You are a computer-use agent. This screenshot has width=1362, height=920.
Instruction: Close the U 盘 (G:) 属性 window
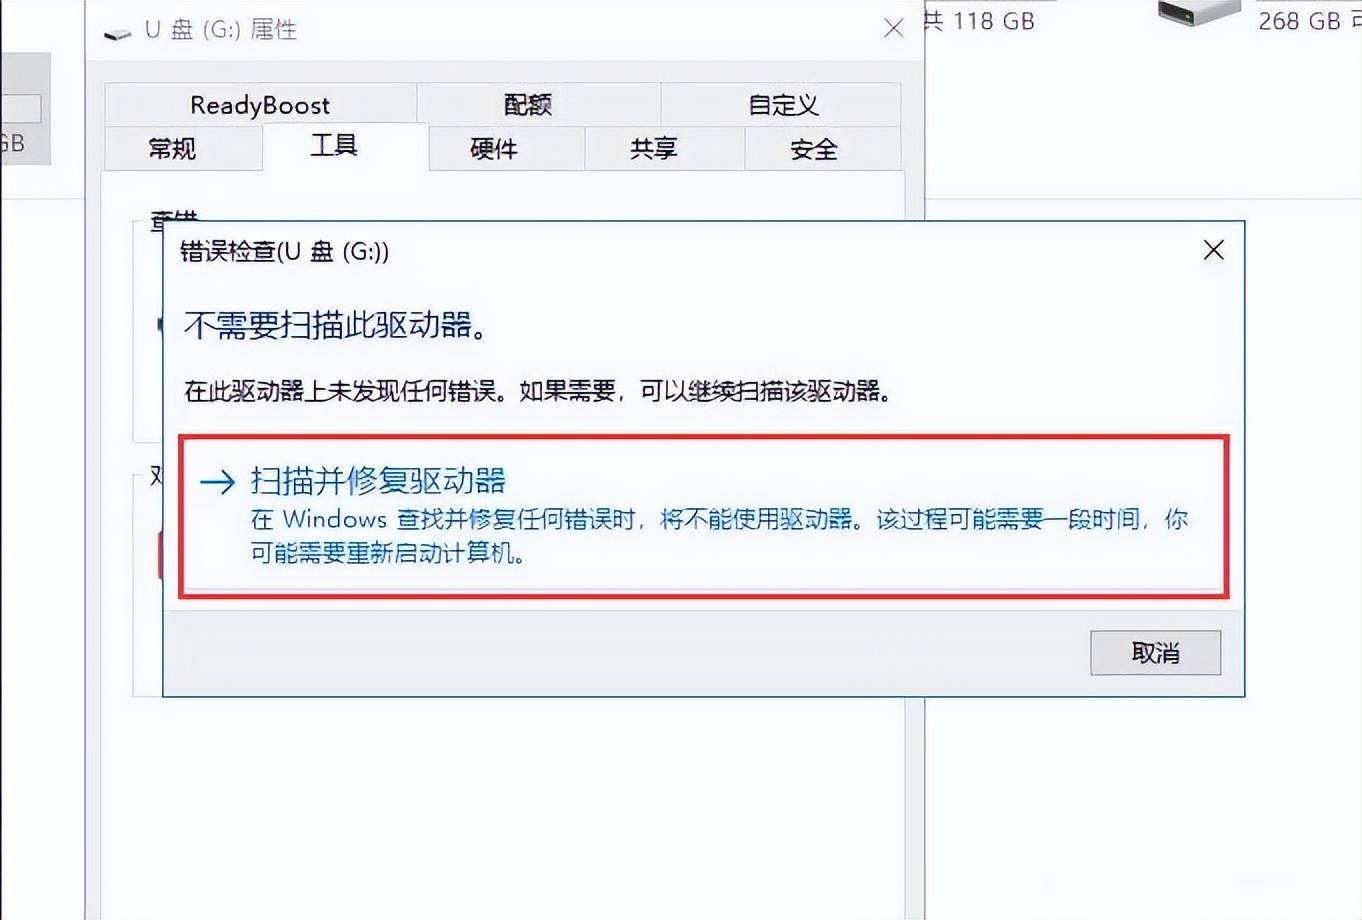pos(893,29)
